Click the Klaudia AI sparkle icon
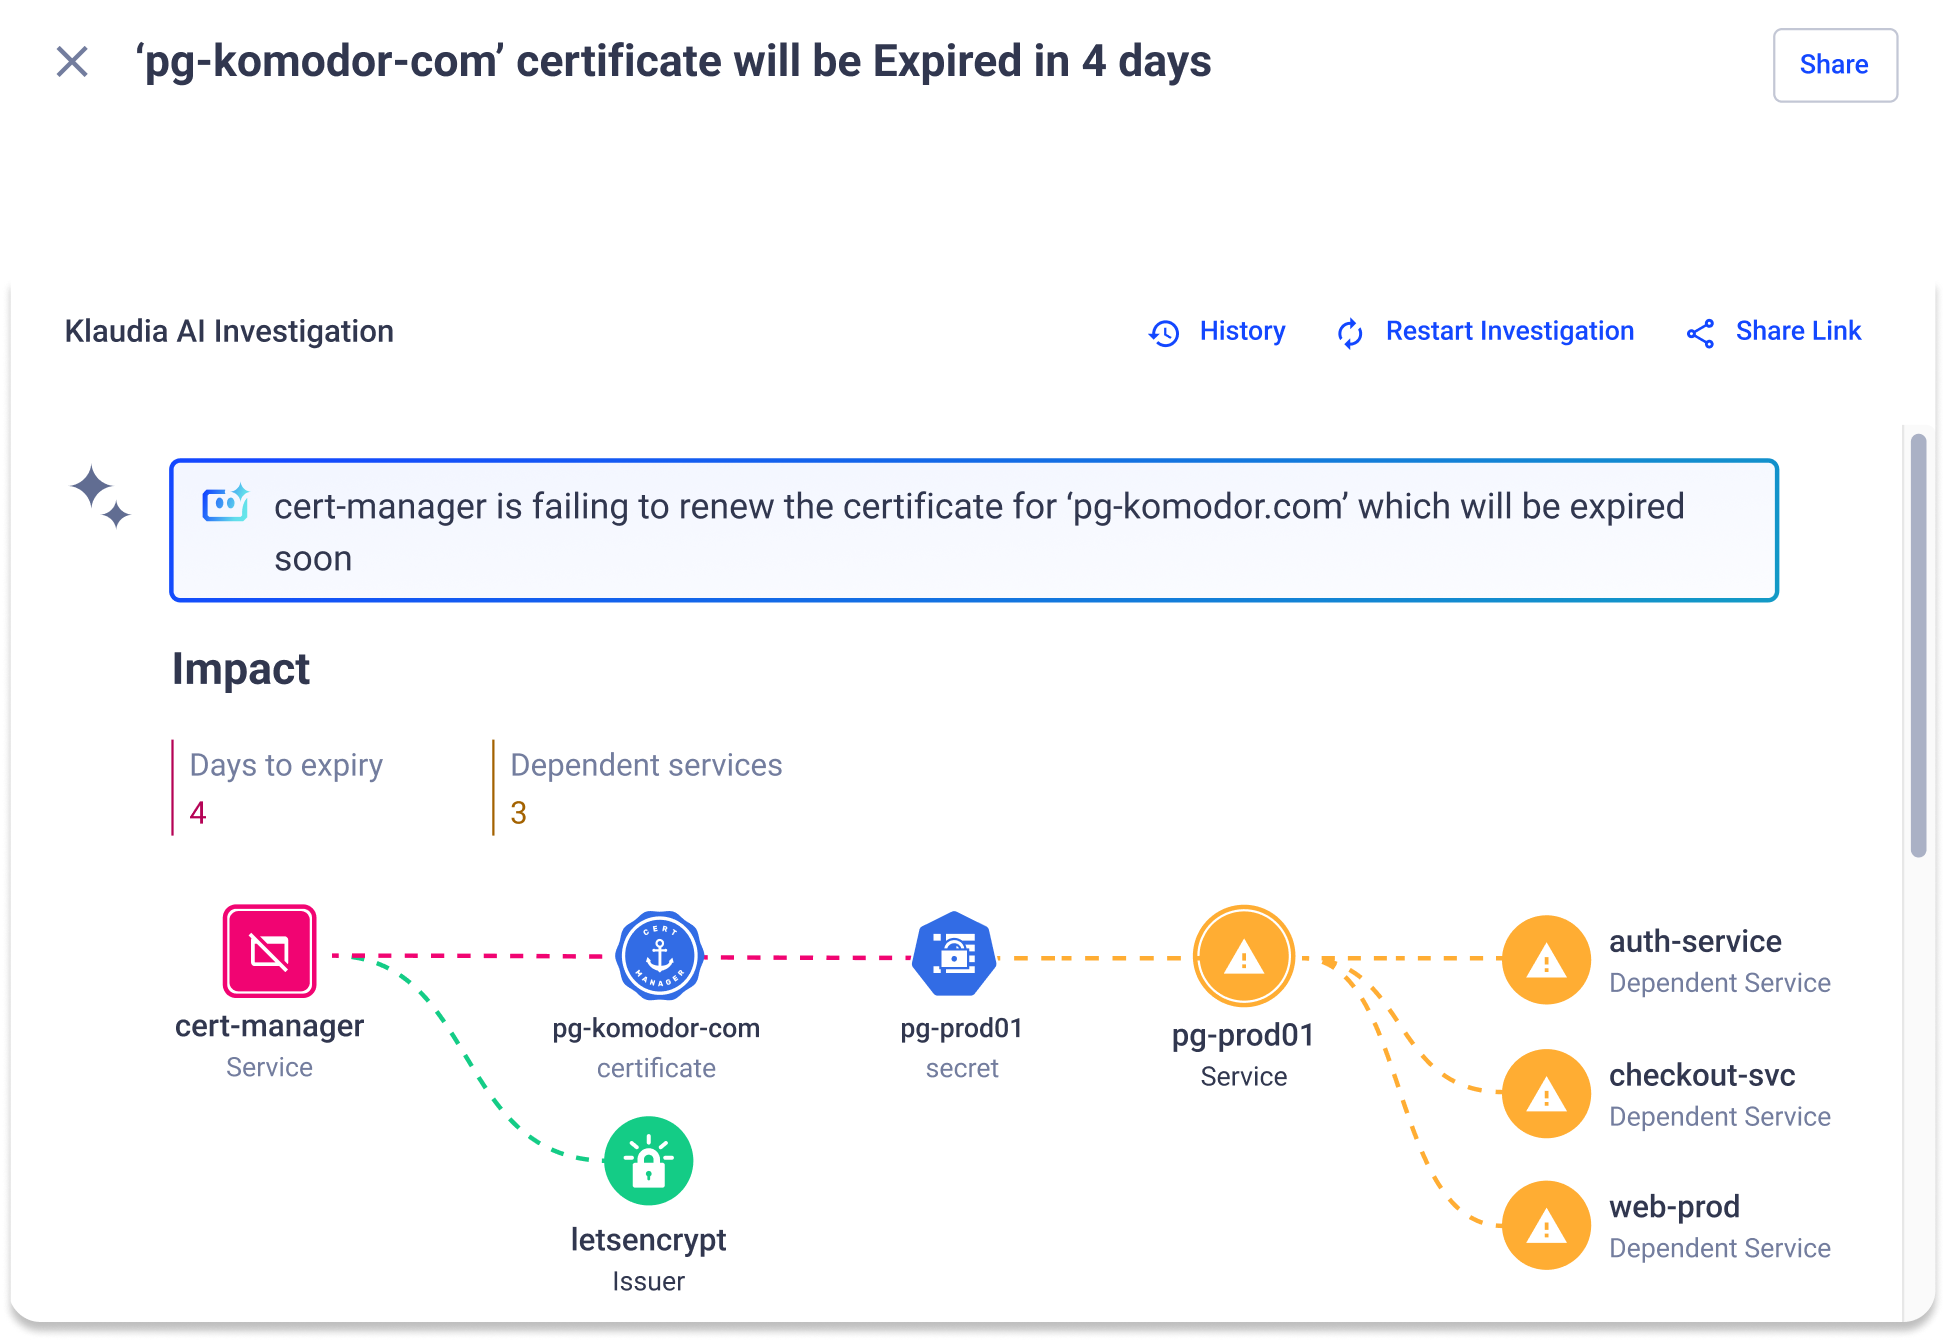Screen dimensions: 1943x1340 tap(100, 496)
